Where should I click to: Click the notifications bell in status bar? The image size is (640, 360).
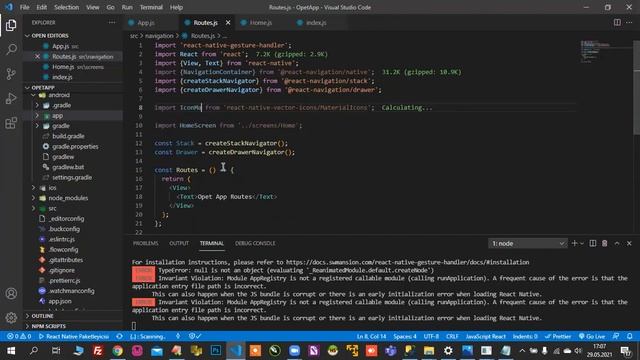[x=629, y=336]
